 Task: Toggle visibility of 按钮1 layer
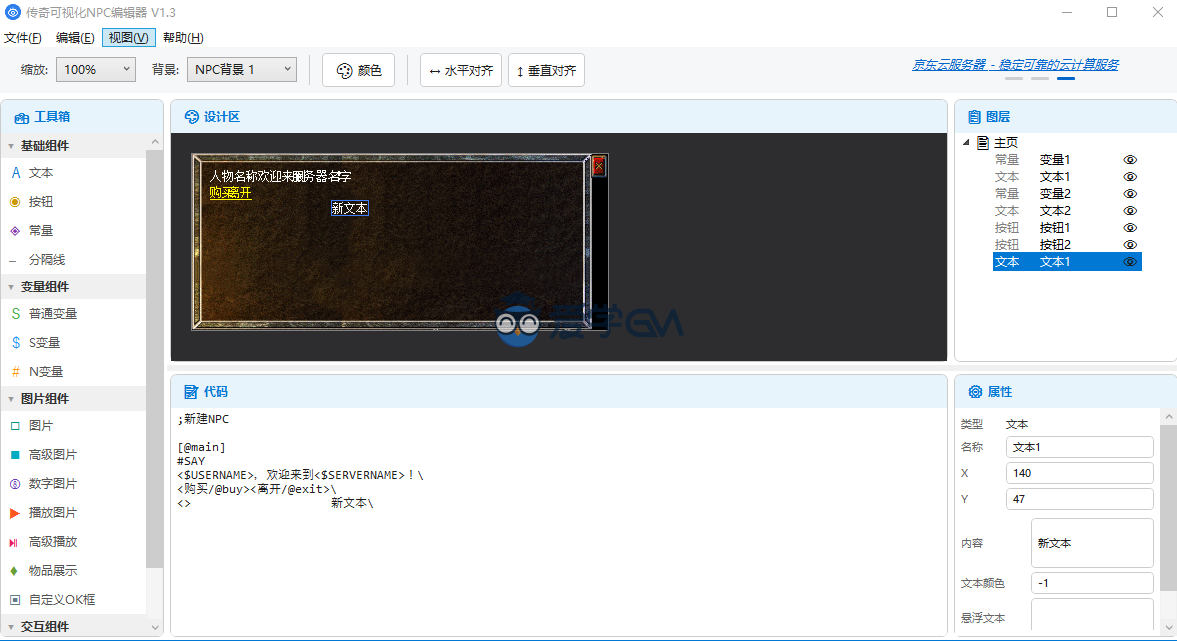(x=1130, y=228)
